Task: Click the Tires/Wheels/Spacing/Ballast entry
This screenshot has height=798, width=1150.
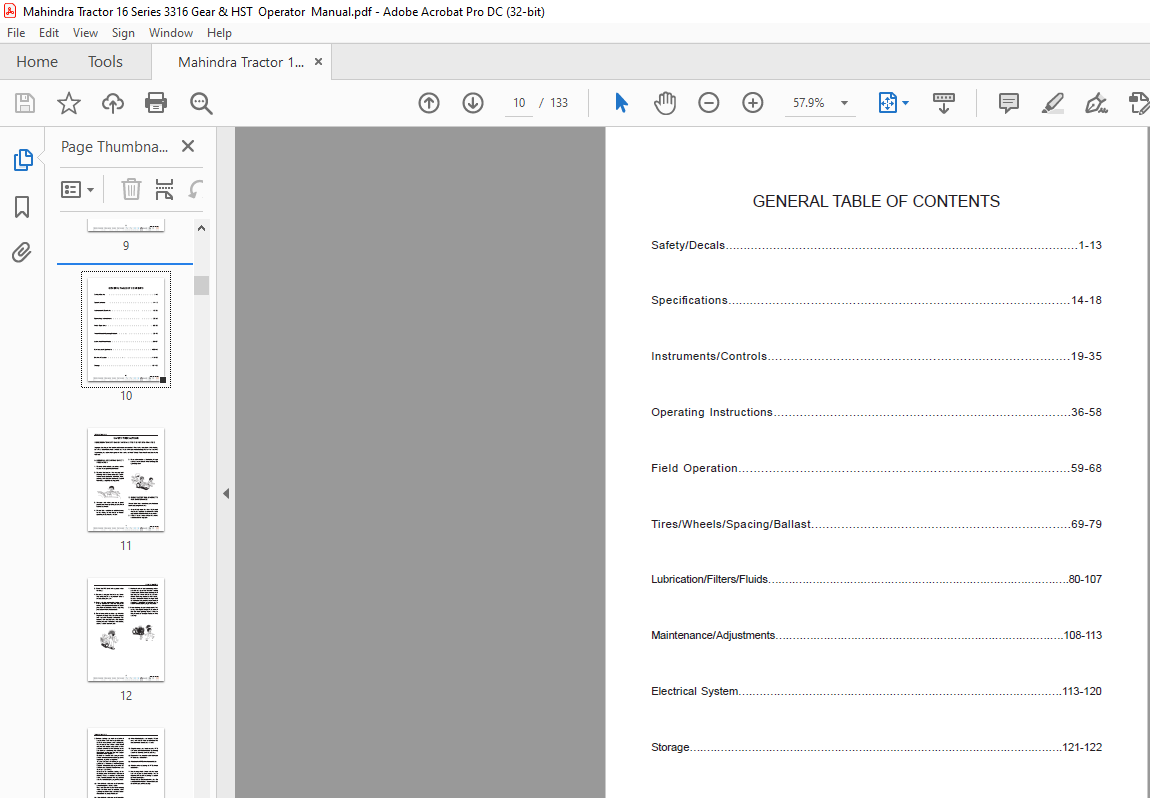Action: (x=876, y=524)
